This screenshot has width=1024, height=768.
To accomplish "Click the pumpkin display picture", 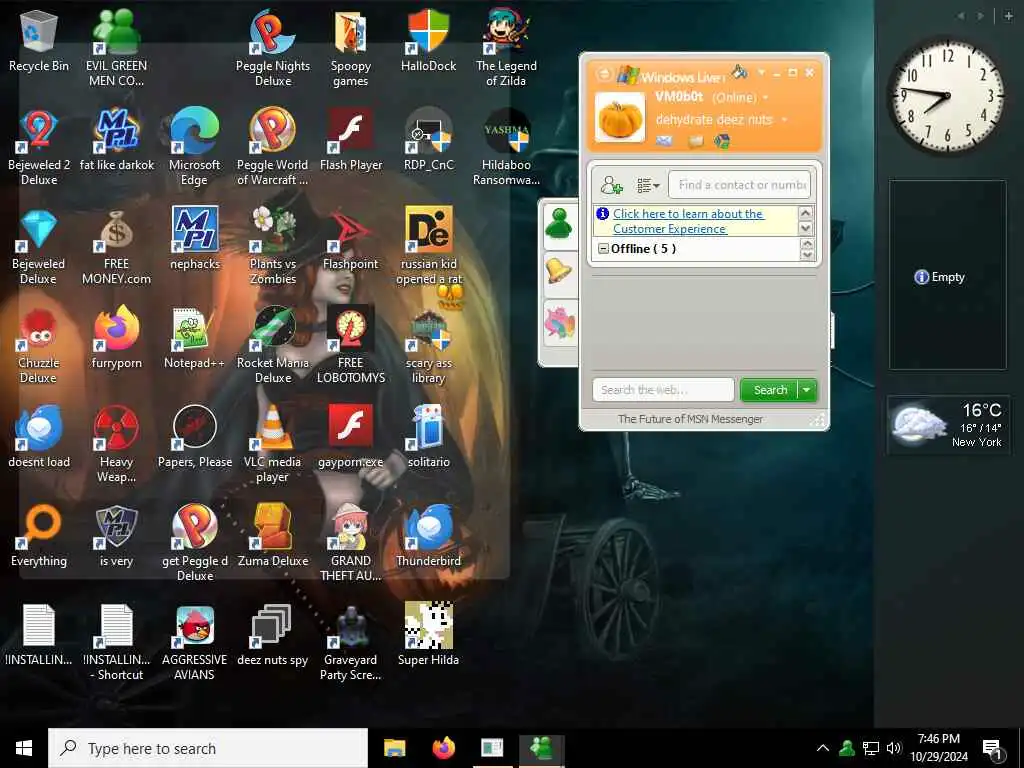I will 619,118.
